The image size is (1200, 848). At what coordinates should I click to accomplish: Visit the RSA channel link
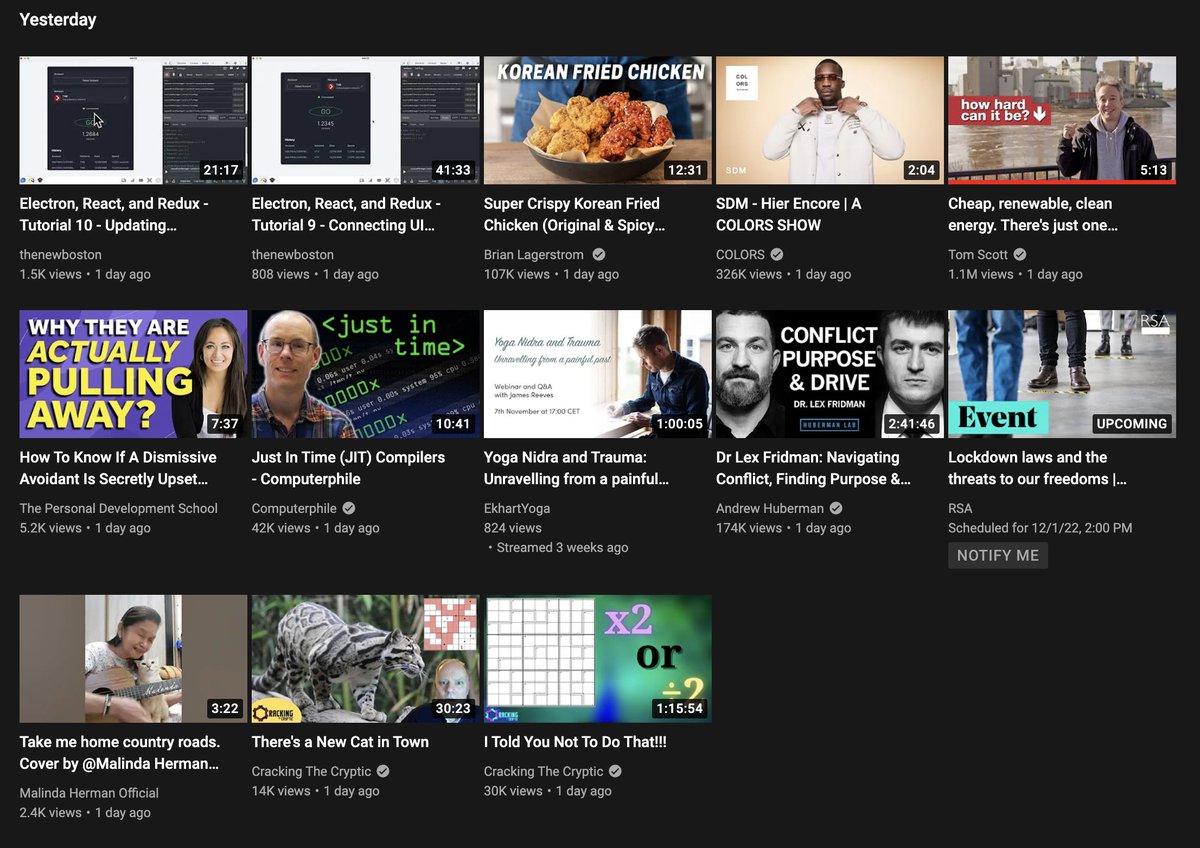(960, 508)
